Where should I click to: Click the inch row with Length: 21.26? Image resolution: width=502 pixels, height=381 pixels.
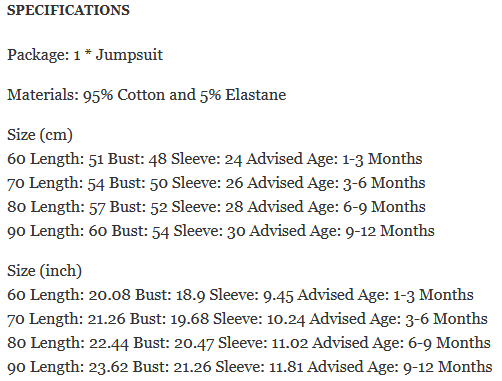[x=247, y=319]
